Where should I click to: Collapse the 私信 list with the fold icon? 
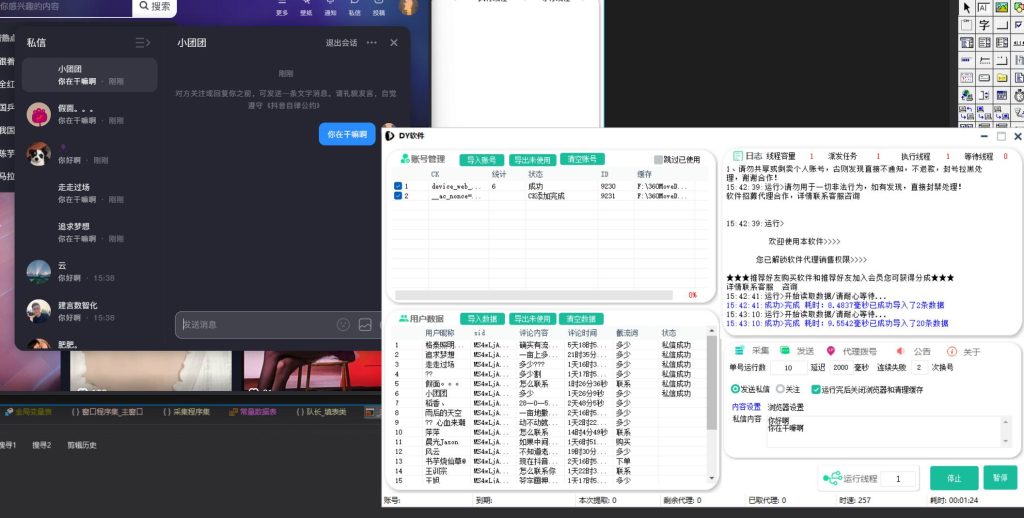[x=142, y=43]
